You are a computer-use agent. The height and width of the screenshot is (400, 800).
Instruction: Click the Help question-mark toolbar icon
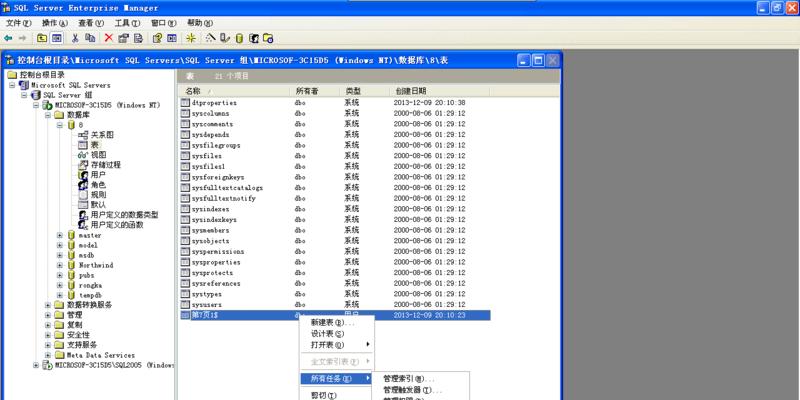[157, 38]
